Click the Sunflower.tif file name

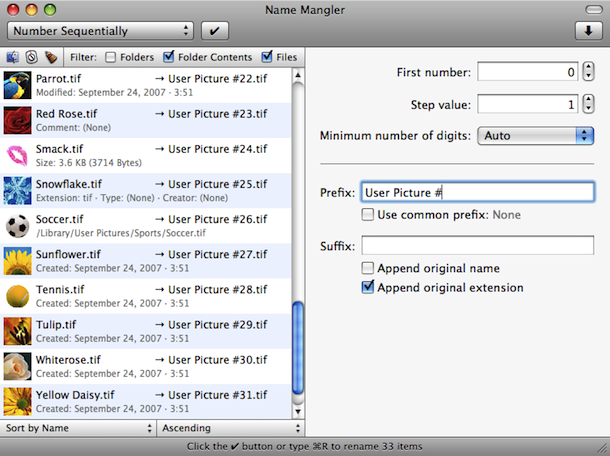click(68, 254)
